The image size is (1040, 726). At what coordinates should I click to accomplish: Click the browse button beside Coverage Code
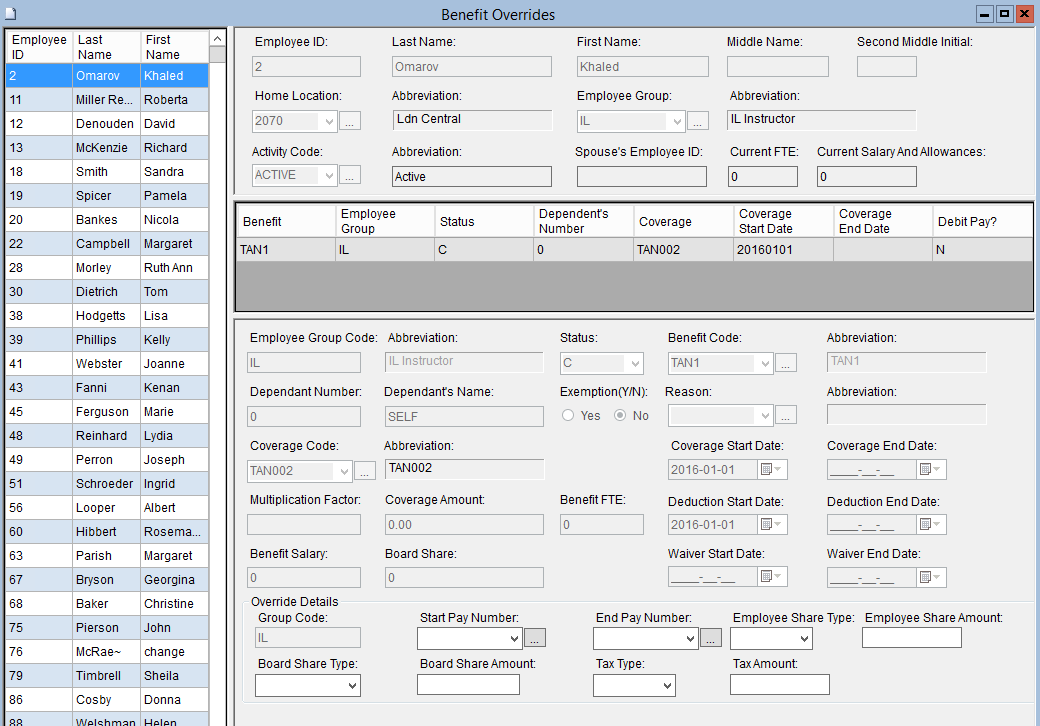click(x=365, y=470)
